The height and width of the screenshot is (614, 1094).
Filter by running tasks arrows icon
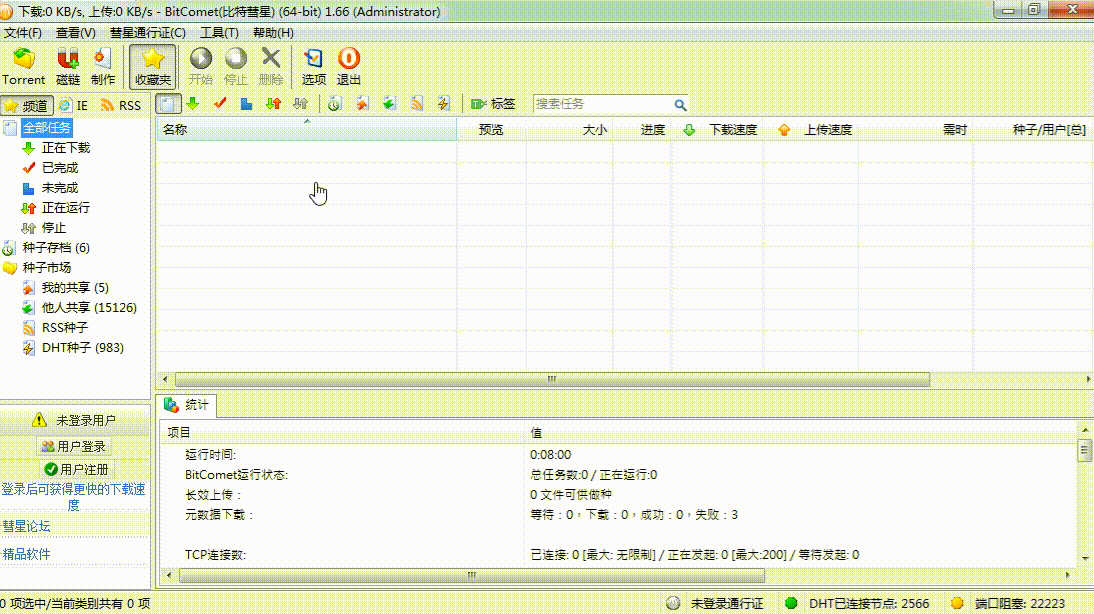click(274, 104)
